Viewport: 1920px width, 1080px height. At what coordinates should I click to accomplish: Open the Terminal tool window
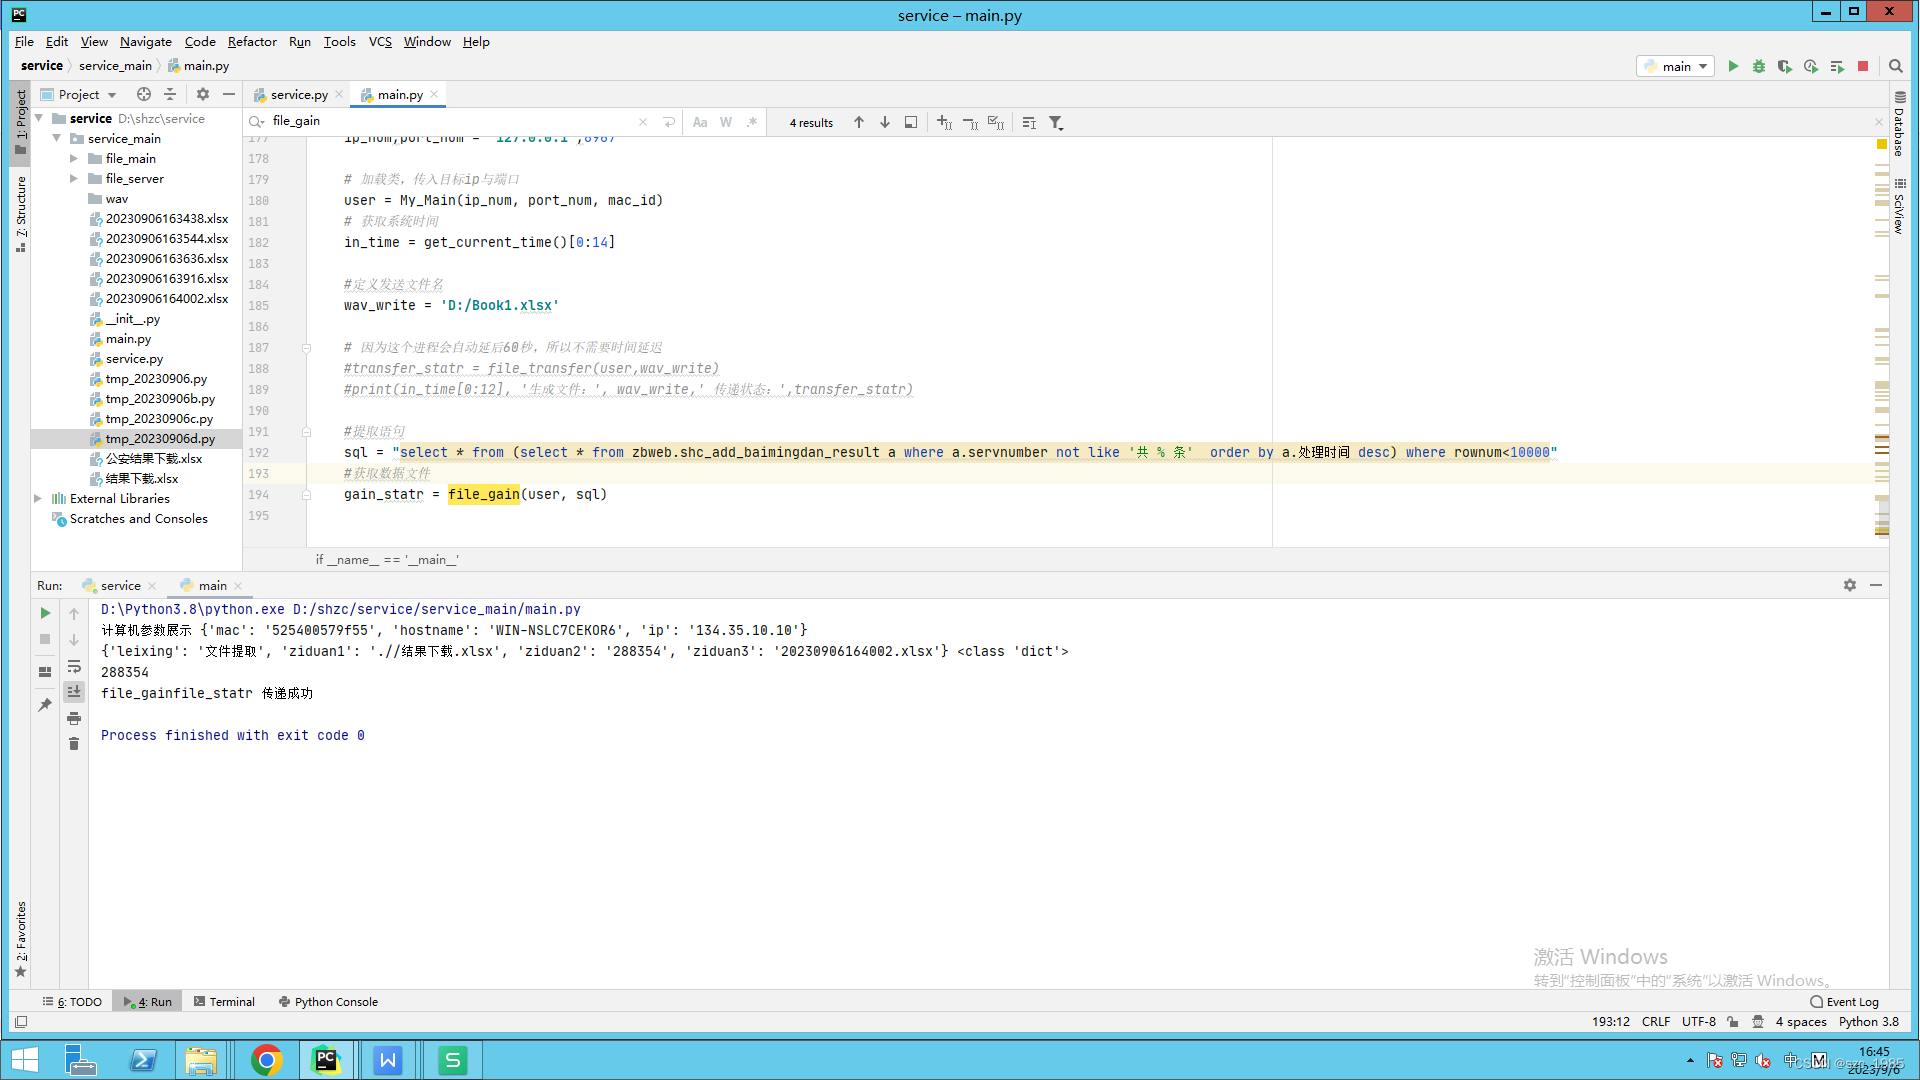click(224, 1001)
